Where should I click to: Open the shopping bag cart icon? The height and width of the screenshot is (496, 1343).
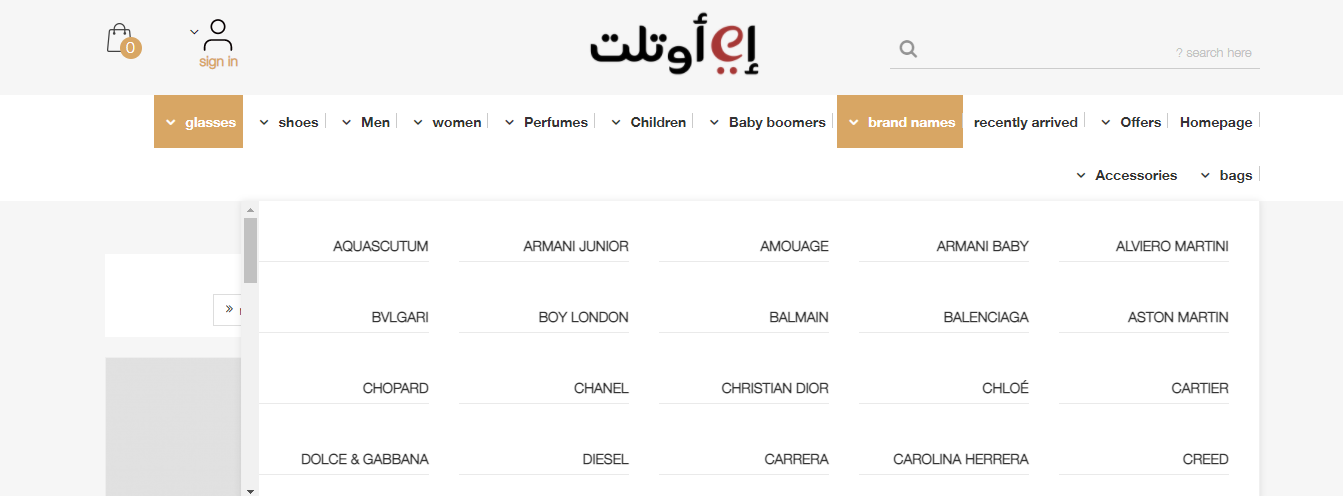pyautogui.click(x=120, y=39)
